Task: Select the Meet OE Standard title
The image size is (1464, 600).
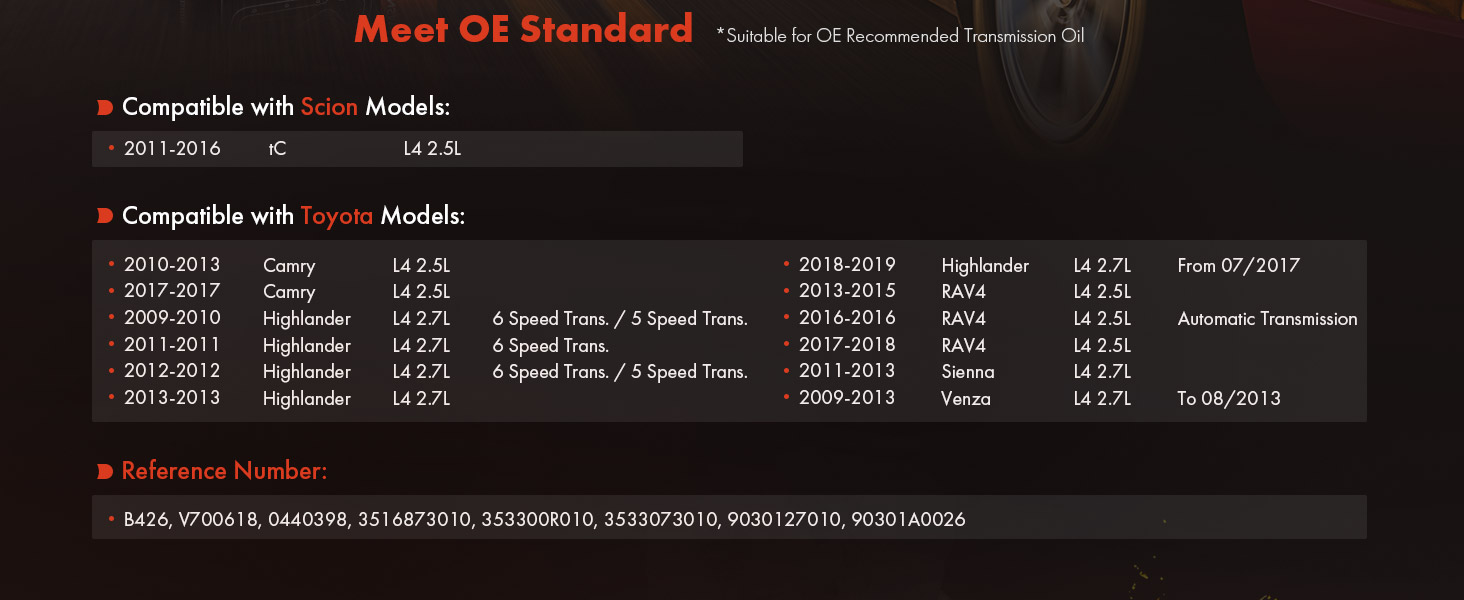Action: point(523,29)
